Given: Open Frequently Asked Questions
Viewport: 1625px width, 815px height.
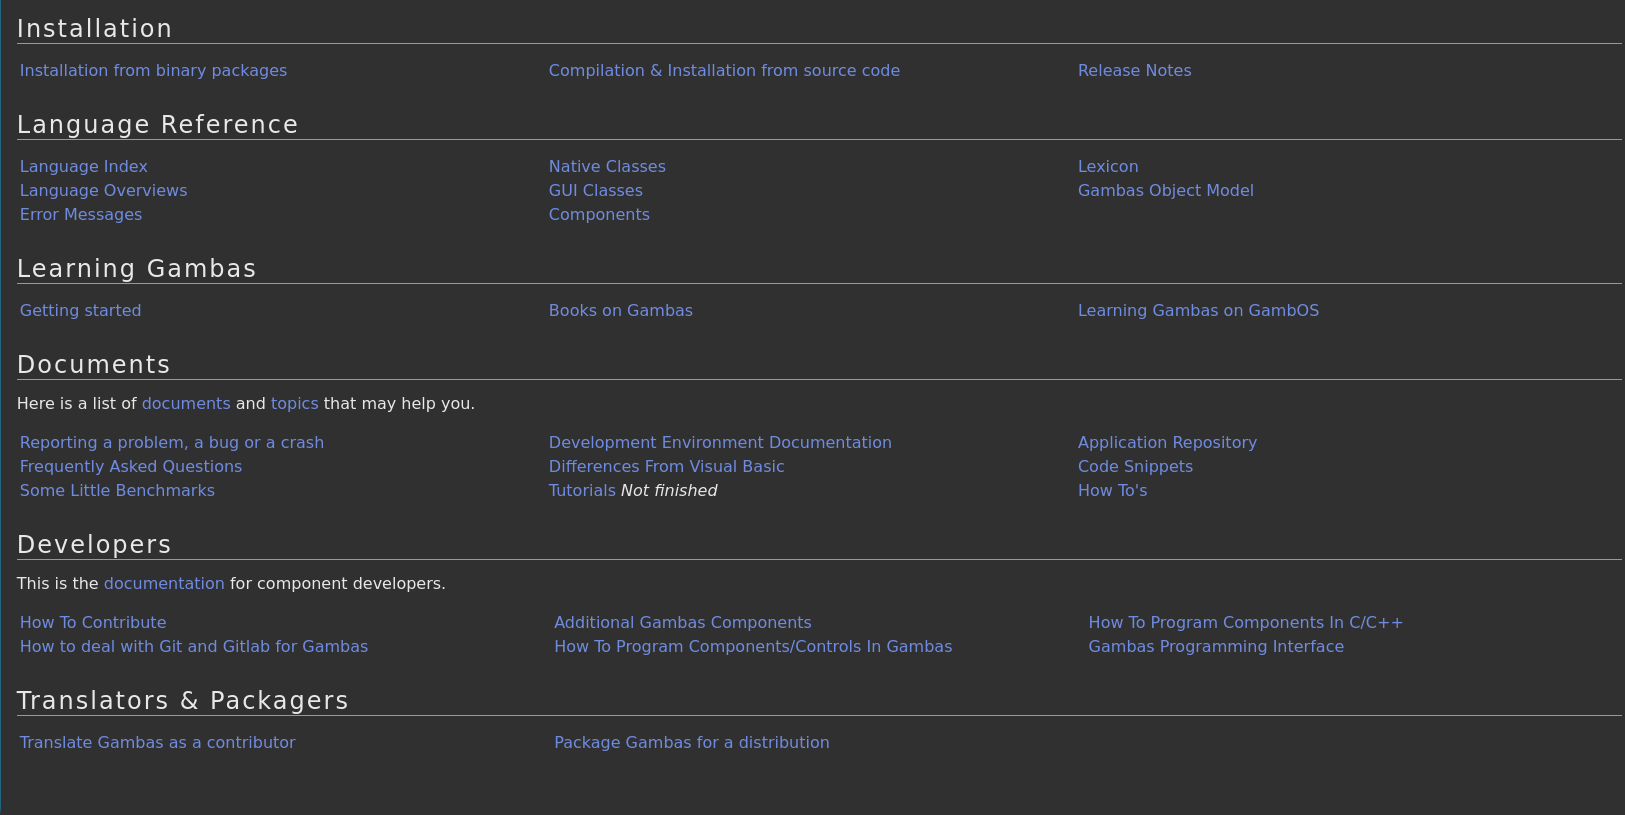Looking at the screenshot, I should click(131, 467).
